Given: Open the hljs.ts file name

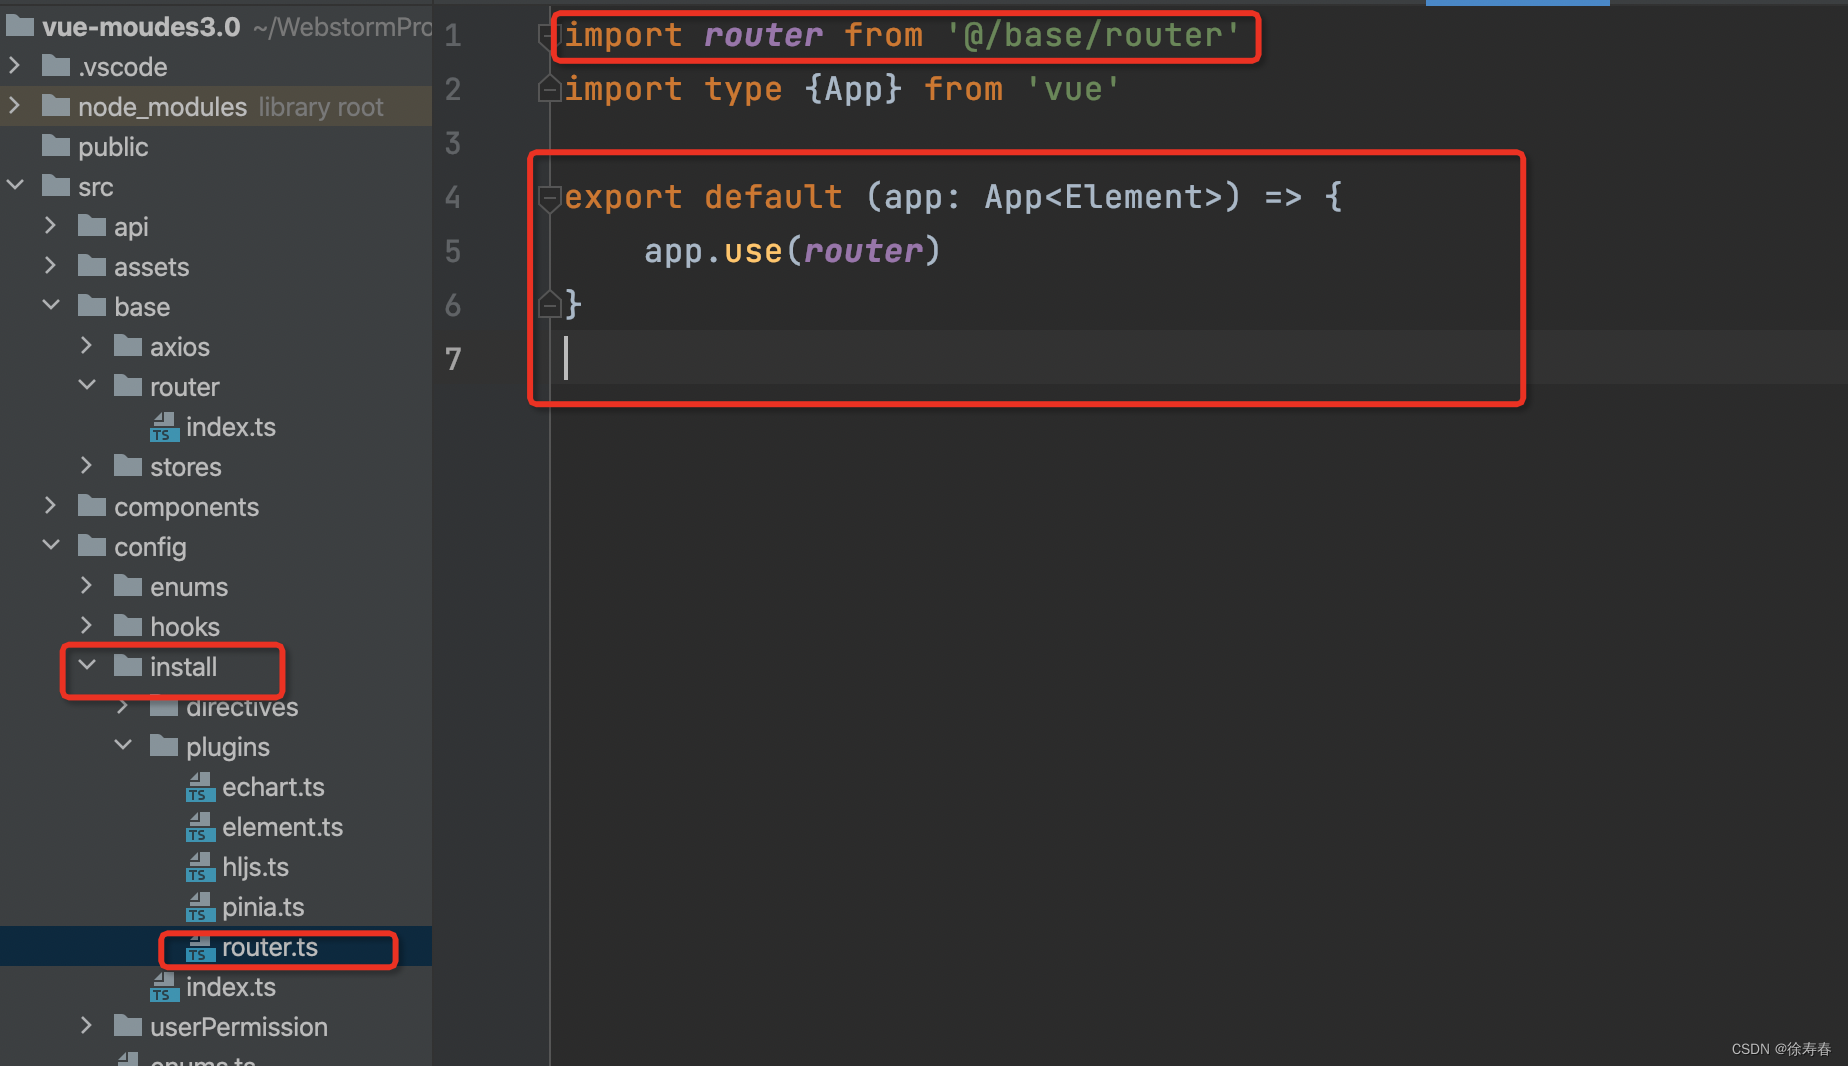Looking at the screenshot, I should (255, 867).
